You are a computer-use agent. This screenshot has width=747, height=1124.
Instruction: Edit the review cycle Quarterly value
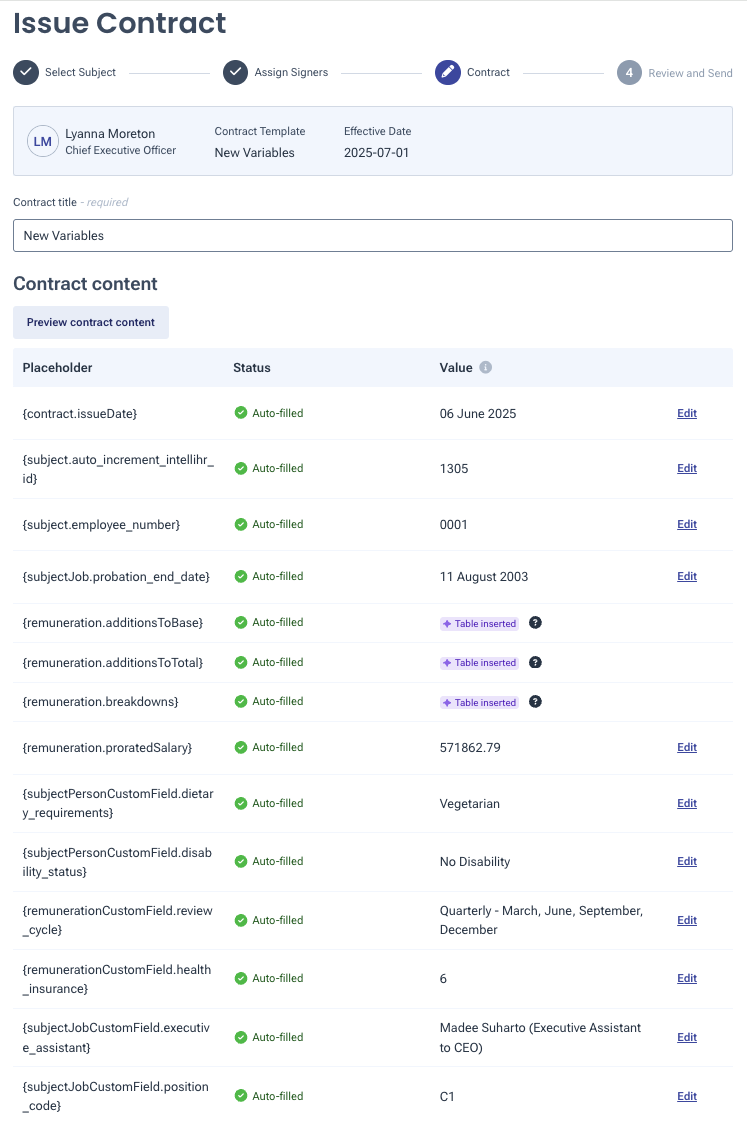[x=687, y=920]
